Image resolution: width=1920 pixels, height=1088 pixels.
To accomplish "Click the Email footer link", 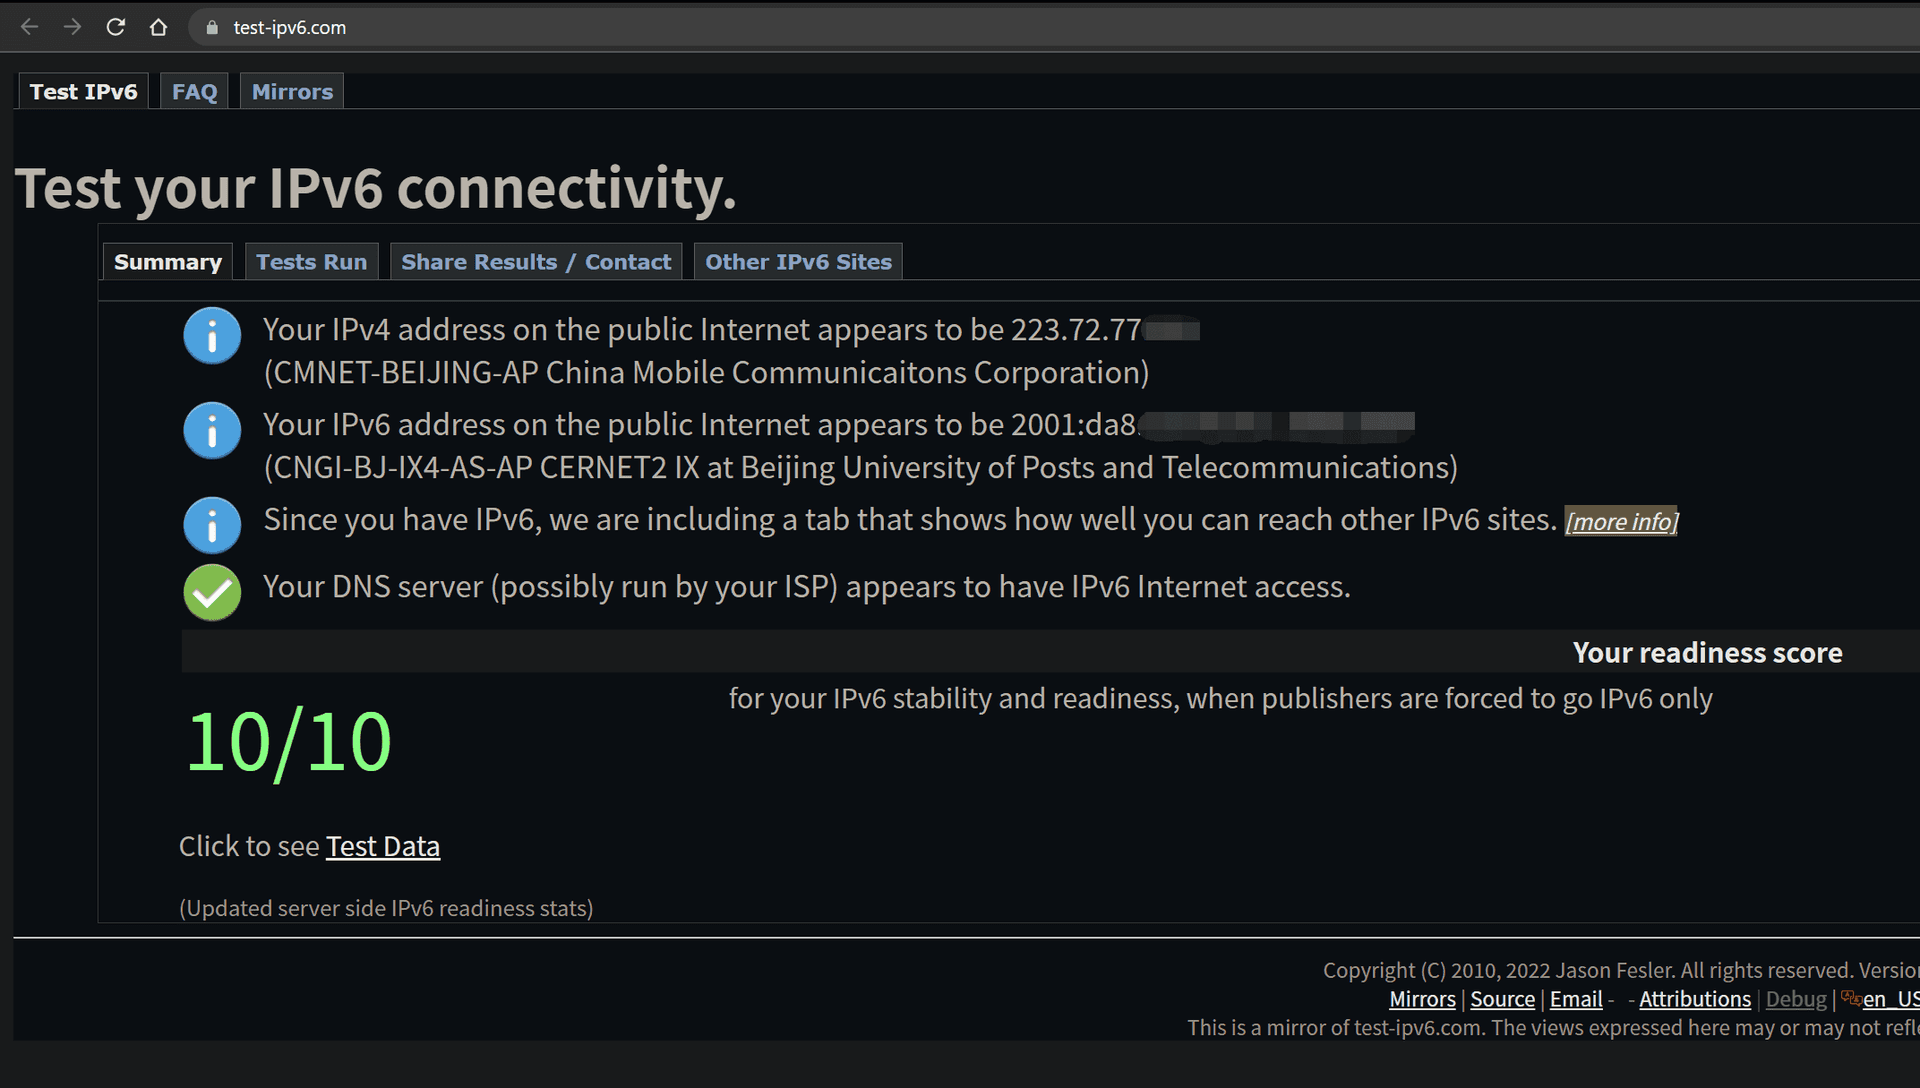I will [x=1576, y=999].
